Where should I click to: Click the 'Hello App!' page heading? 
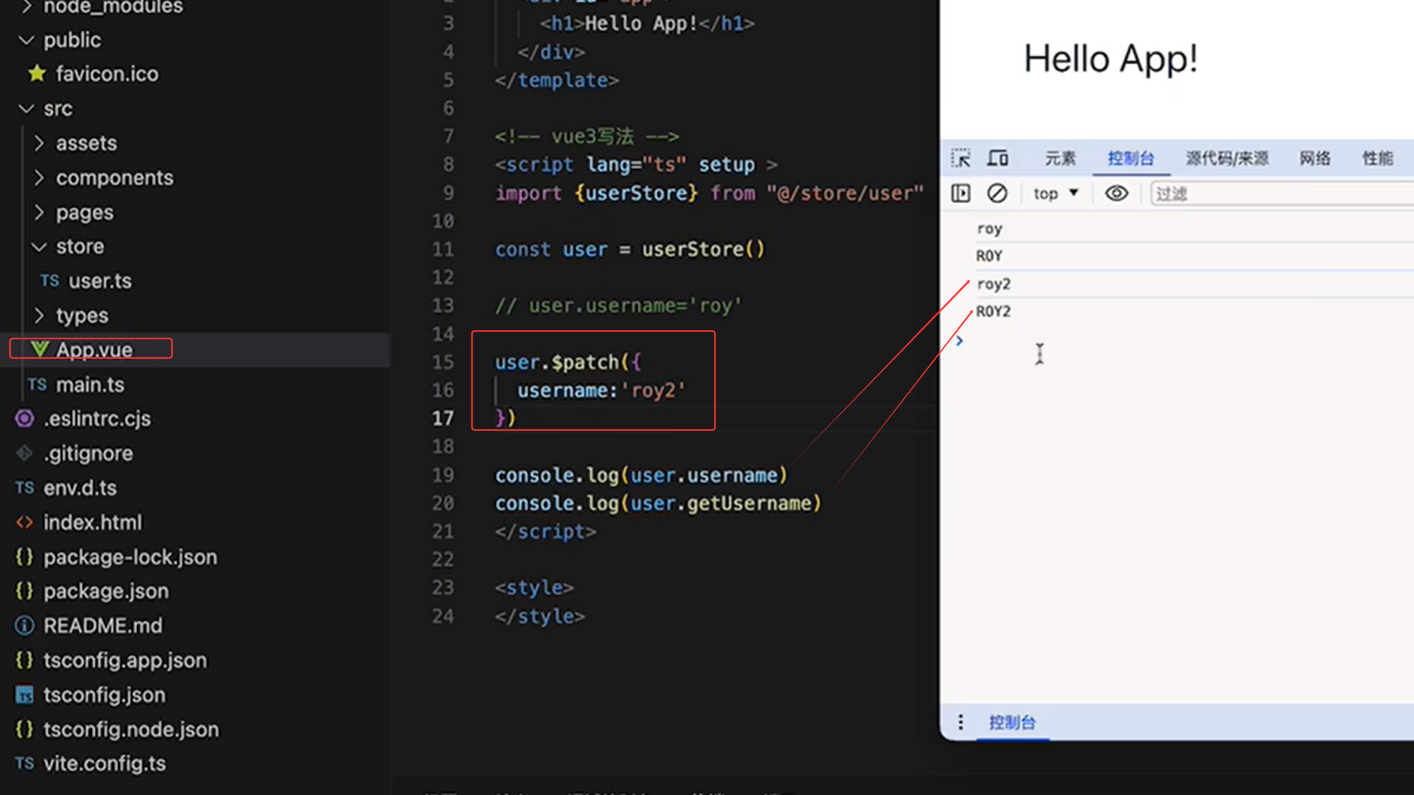(x=1110, y=58)
